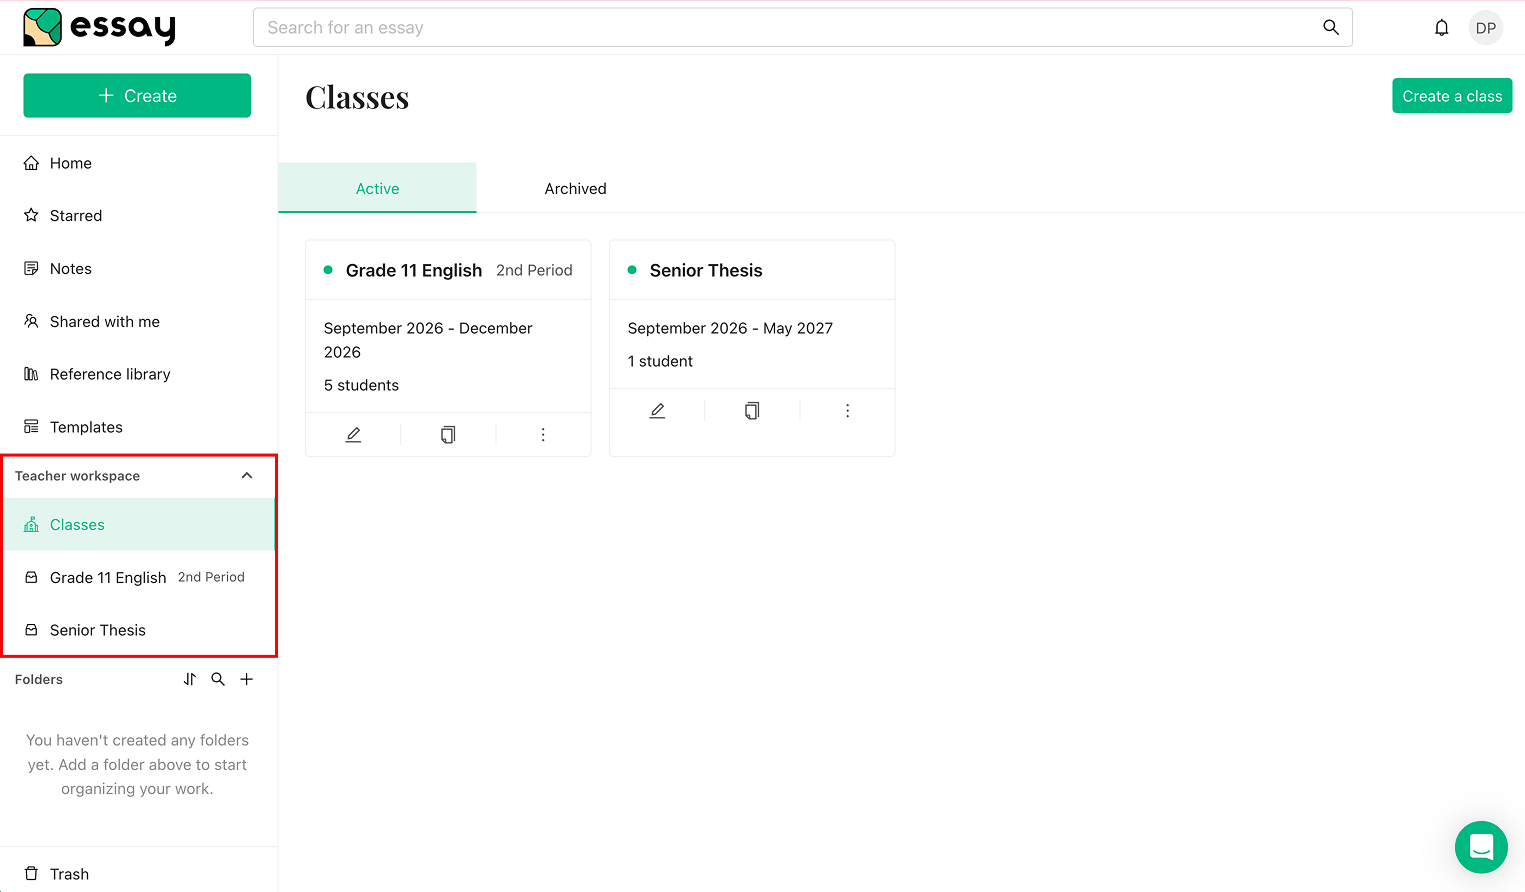Click the Shared with me people icon
The image size is (1525, 892).
(x=31, y=321)
